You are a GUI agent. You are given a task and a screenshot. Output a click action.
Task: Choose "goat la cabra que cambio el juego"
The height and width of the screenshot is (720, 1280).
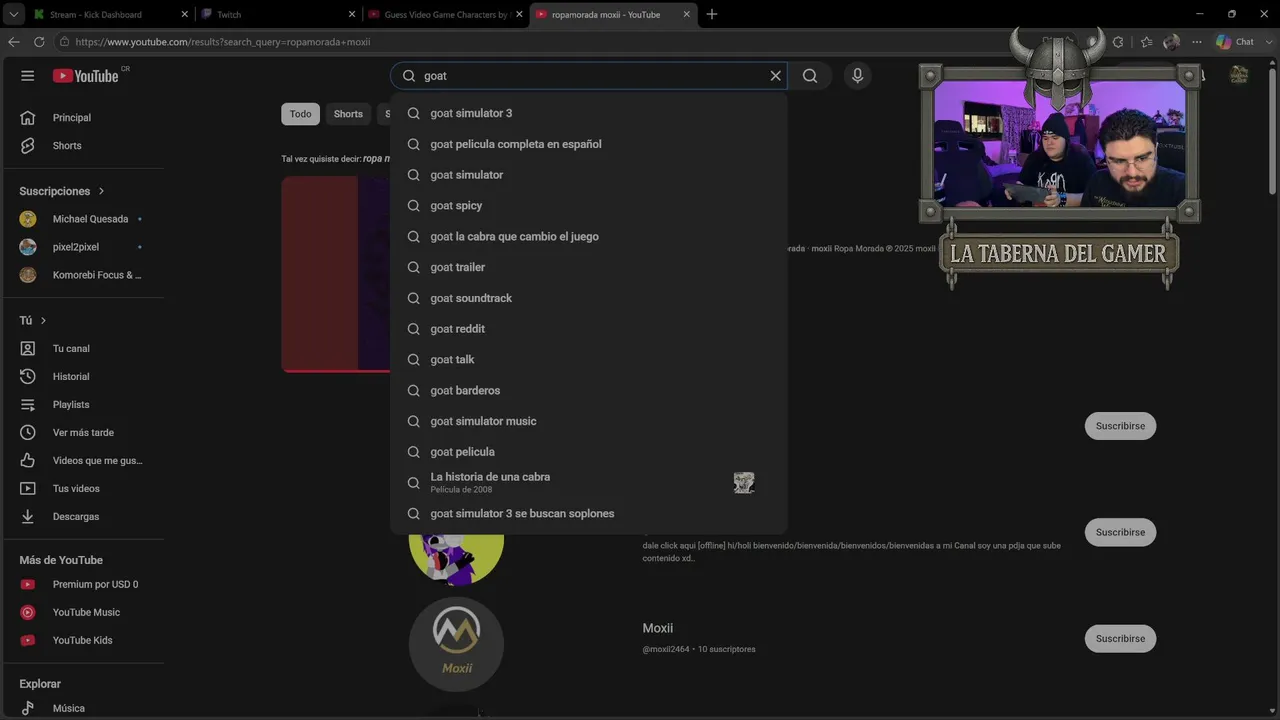point(589,237)
